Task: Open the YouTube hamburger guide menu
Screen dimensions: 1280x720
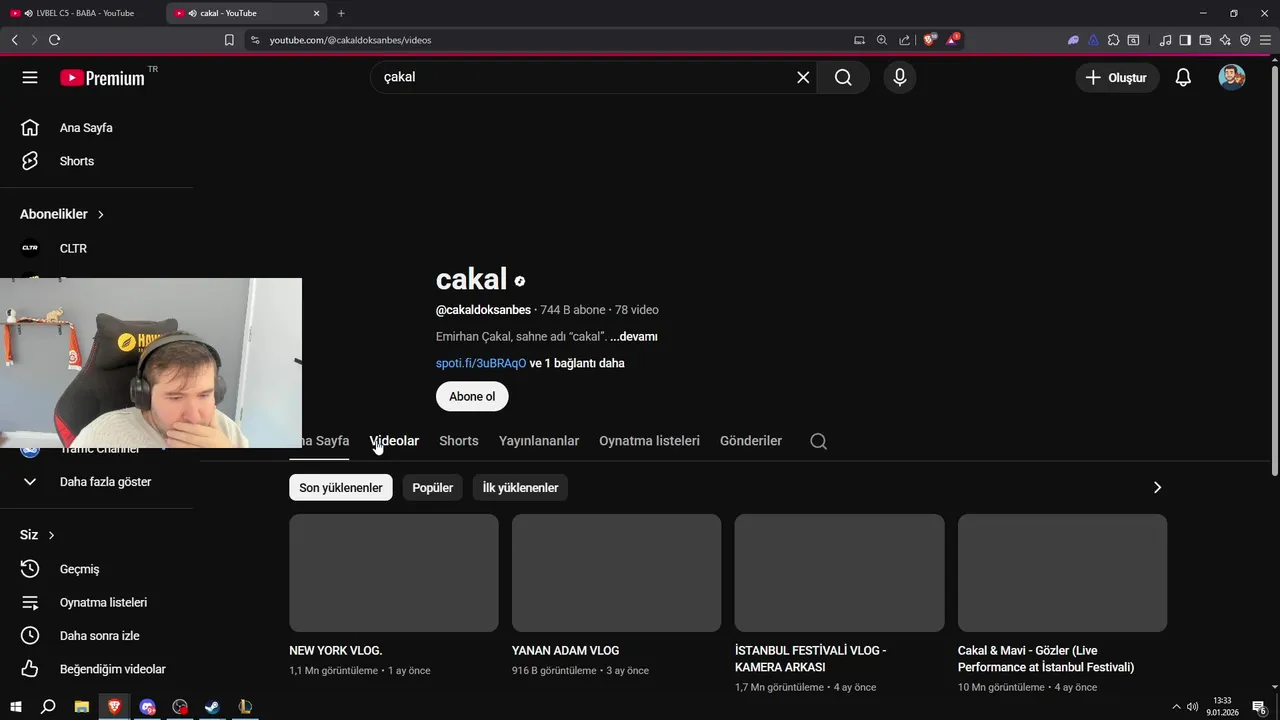Action: (30, 77)
